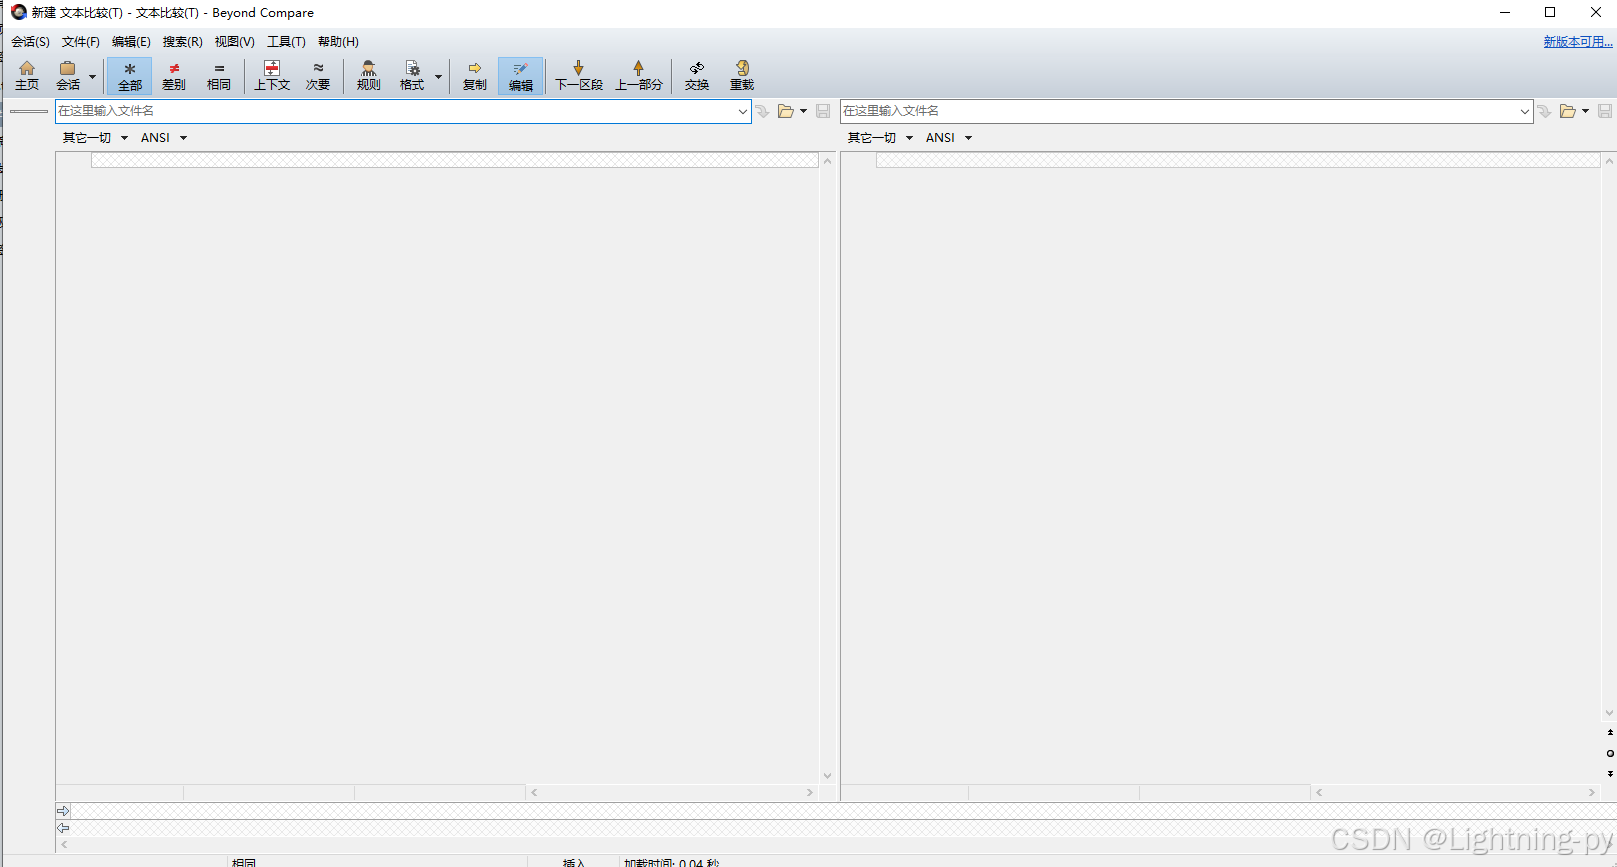The width and height of the screenshot is (1617, 867).
Task: Toggle the 差别 (Differences) filter
Action: pos(174,76)
